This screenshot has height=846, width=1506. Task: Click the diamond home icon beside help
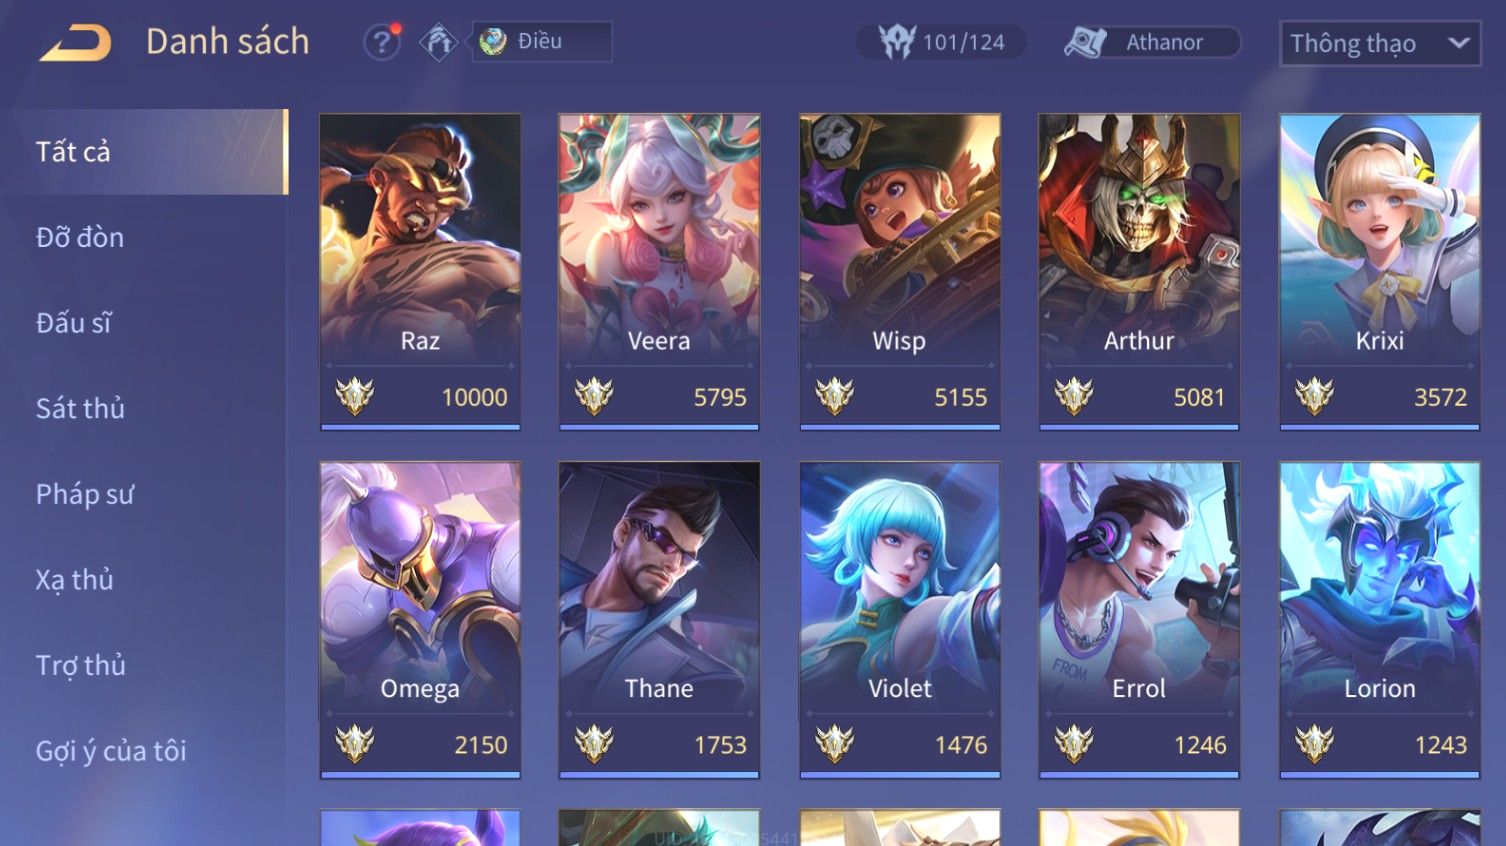(x=438, y=42)
